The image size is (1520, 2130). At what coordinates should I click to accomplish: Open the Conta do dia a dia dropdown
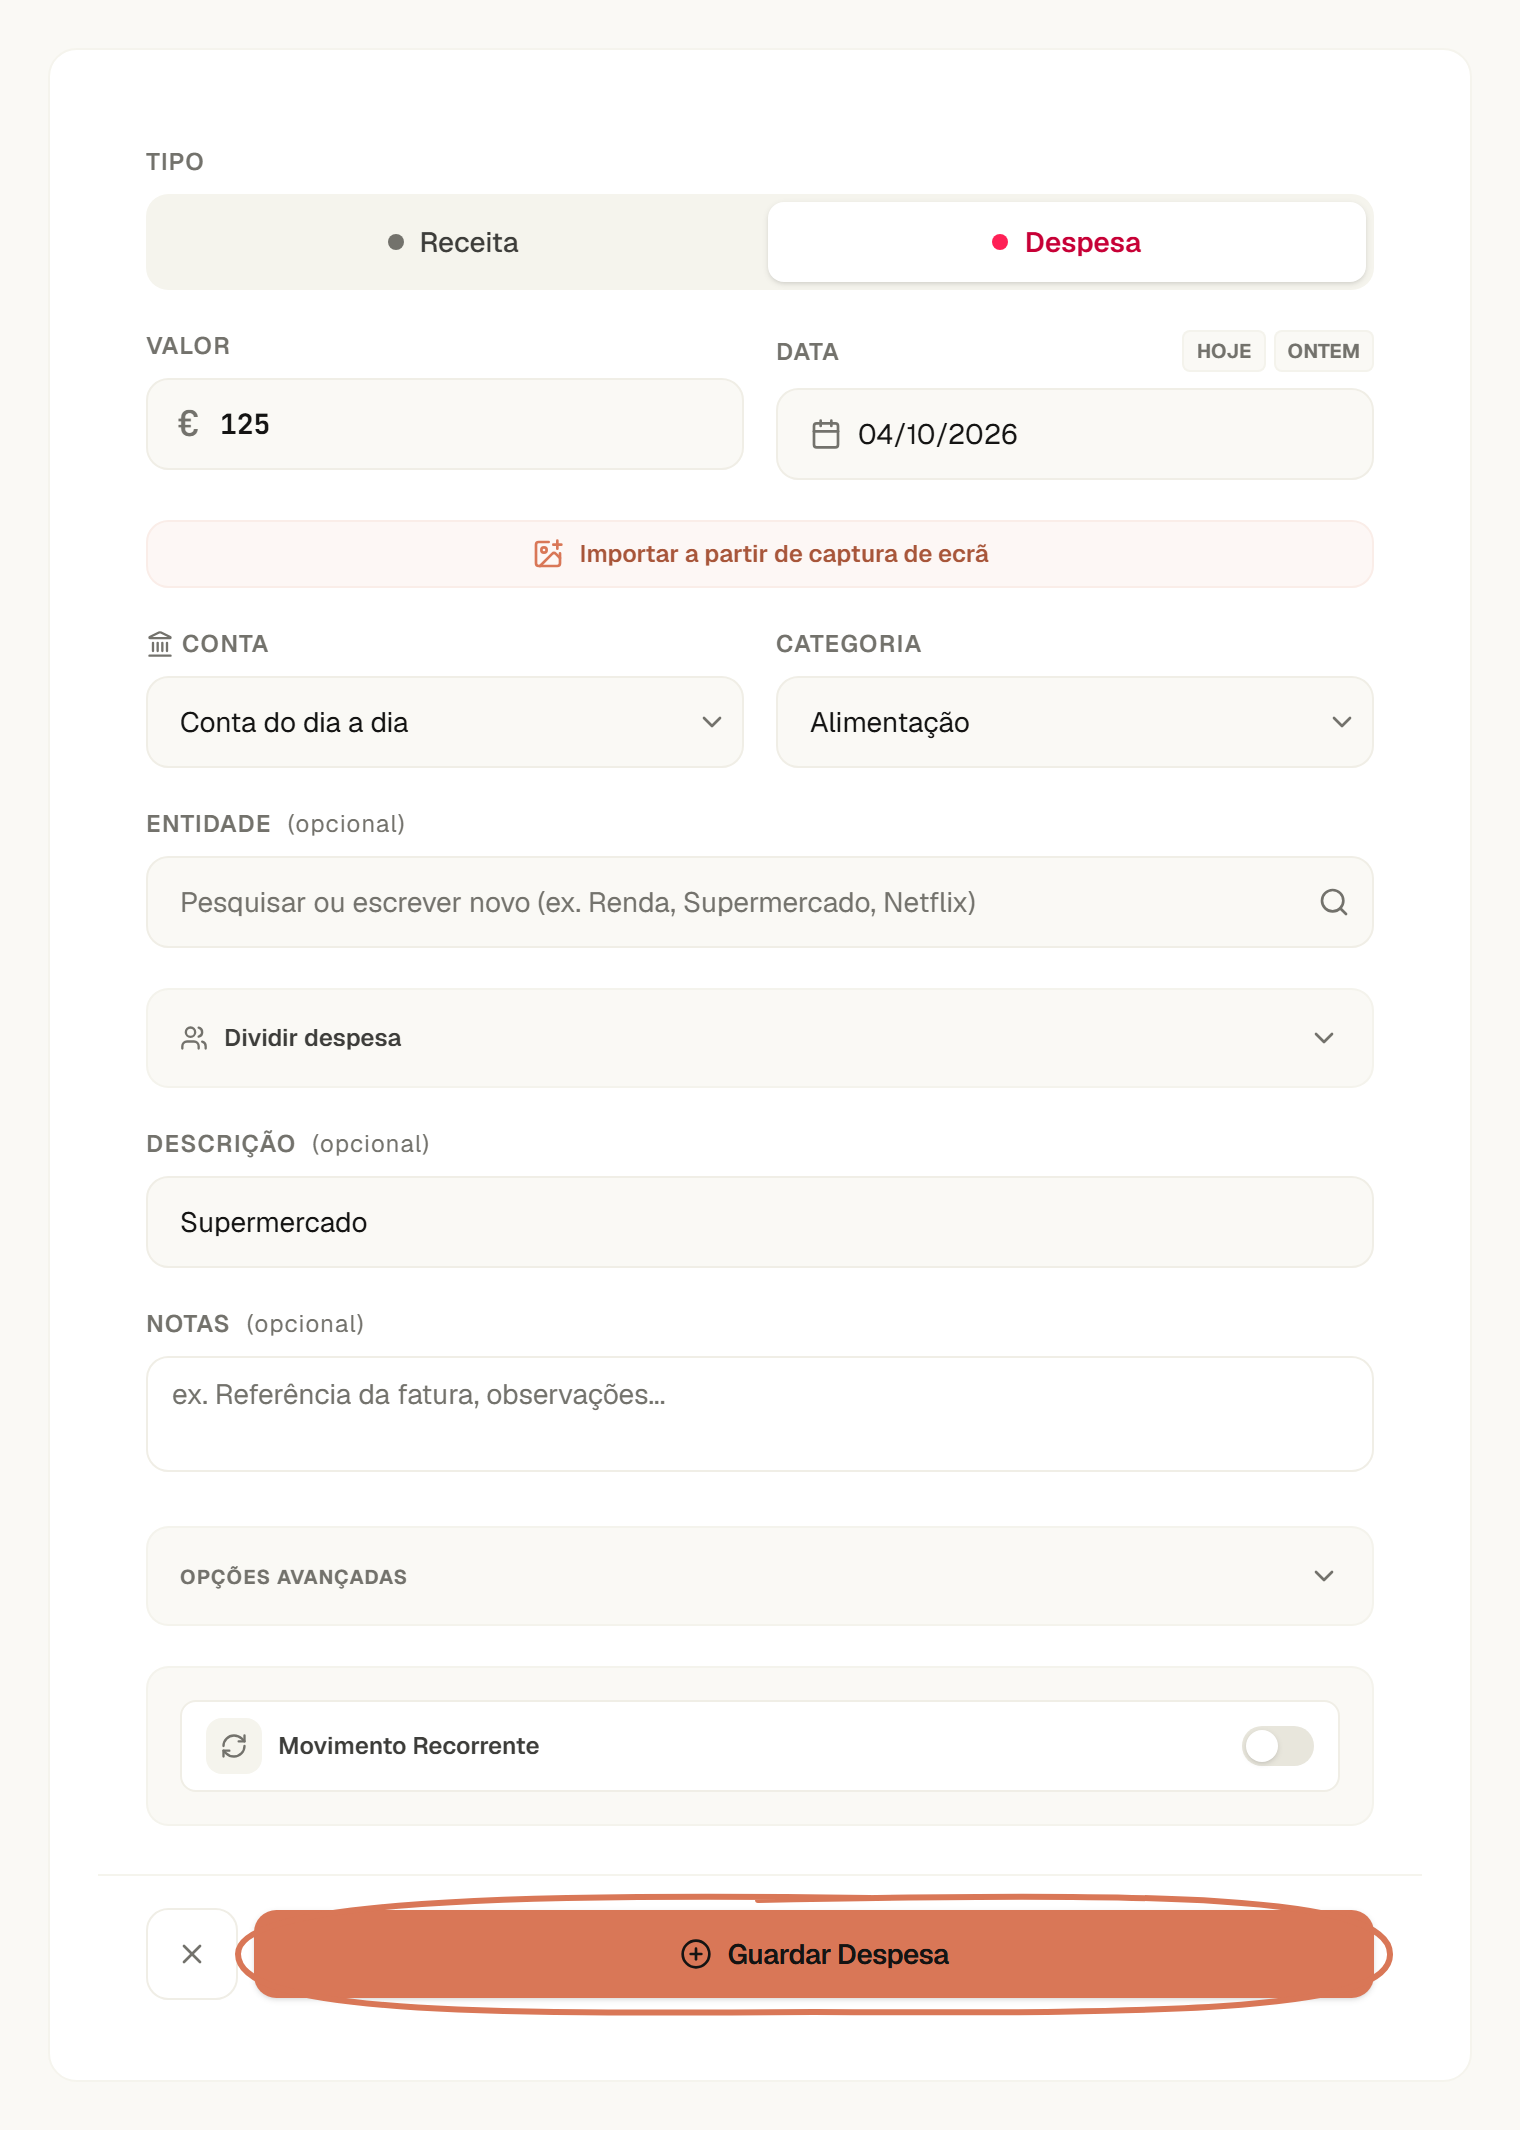(445, 722)
